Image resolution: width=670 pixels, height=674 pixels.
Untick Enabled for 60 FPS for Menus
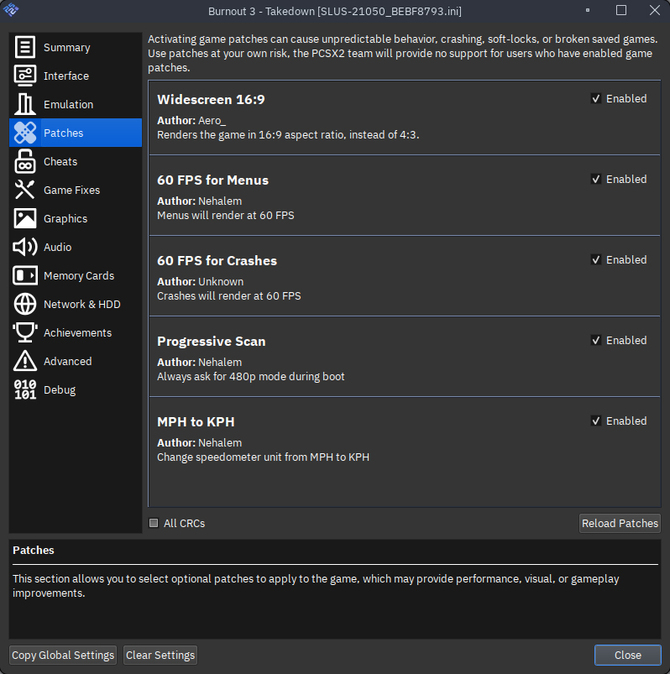pyautogui.click(x=596, y=179)
